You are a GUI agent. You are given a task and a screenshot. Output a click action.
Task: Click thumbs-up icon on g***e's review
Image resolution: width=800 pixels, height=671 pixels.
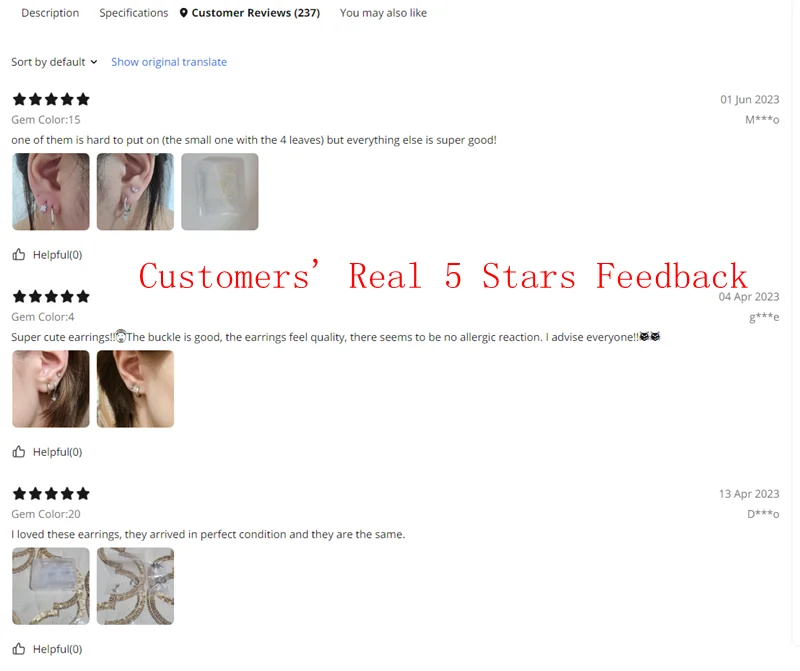pyautogui.click(x=19, y=452)
